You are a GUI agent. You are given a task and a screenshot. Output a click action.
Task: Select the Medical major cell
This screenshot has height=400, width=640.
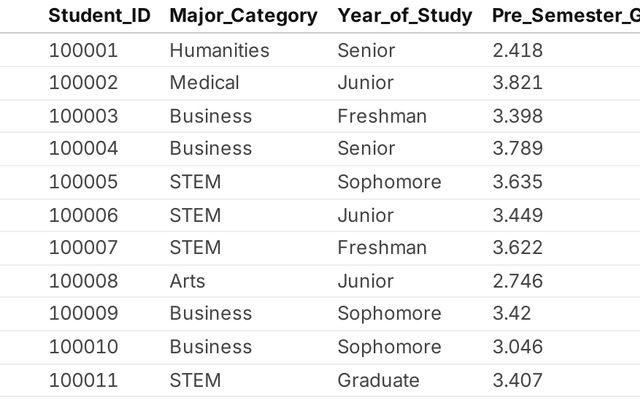[x=204, y=83]
